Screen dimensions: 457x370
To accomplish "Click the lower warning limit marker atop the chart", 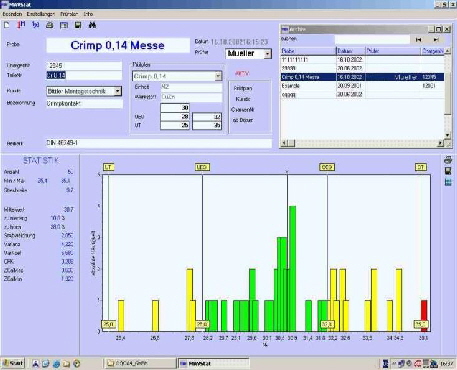I will pyautogui.click(x=202, y=167).
